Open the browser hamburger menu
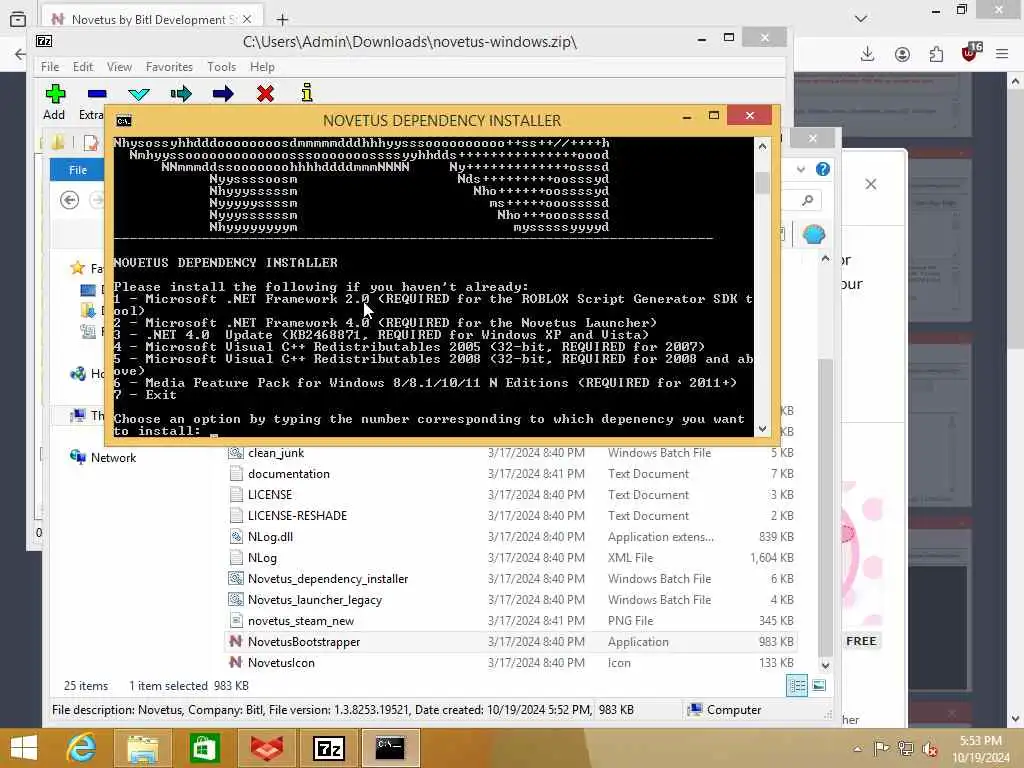The image size is (1024, 768). pyautogui.click(x=1002, y=54)
